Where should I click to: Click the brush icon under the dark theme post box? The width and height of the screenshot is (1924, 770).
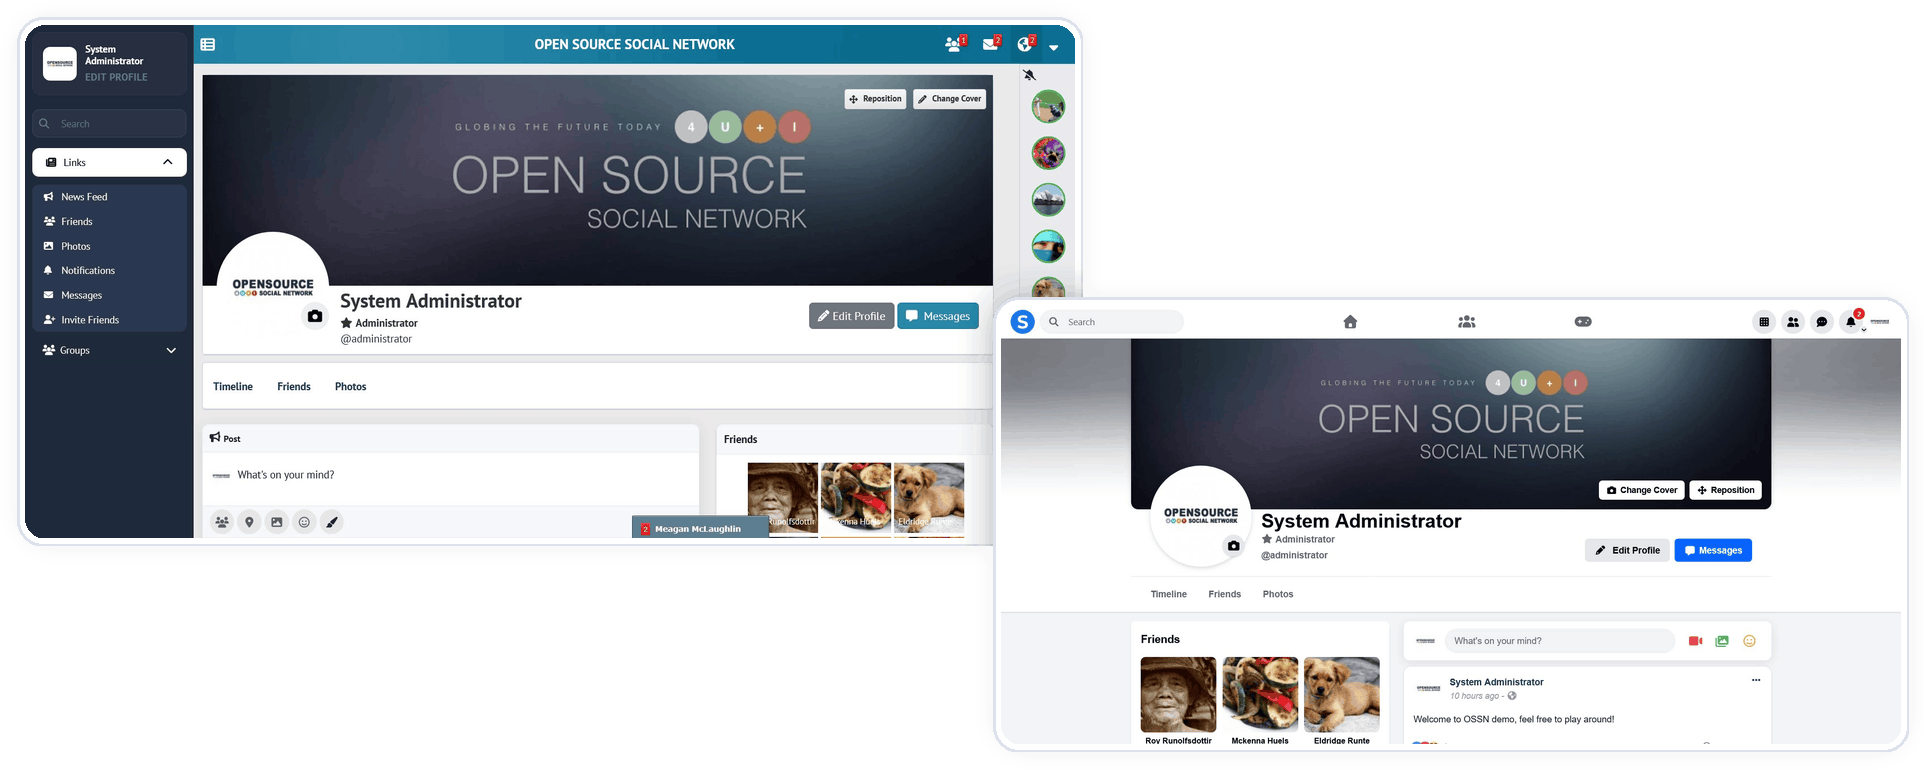point(332,522)
